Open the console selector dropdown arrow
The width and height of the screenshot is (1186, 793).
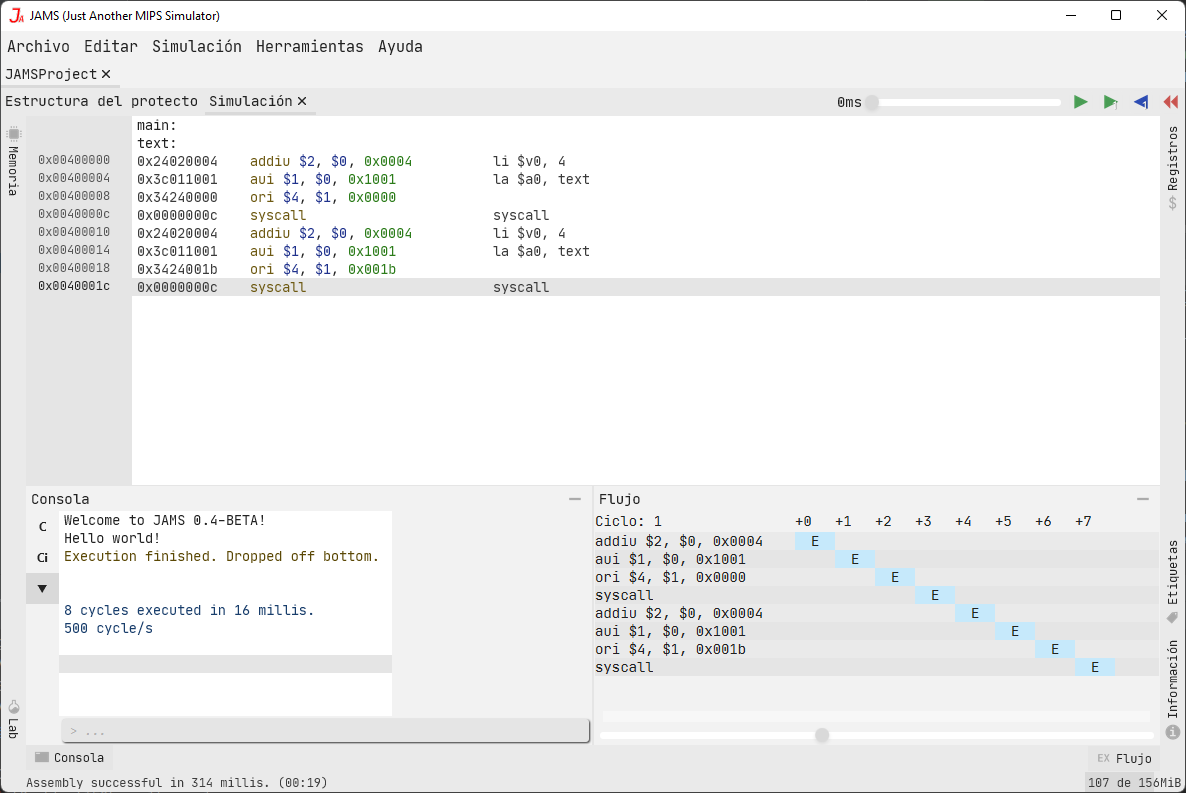pyautogui.click(x=42, y=588)
